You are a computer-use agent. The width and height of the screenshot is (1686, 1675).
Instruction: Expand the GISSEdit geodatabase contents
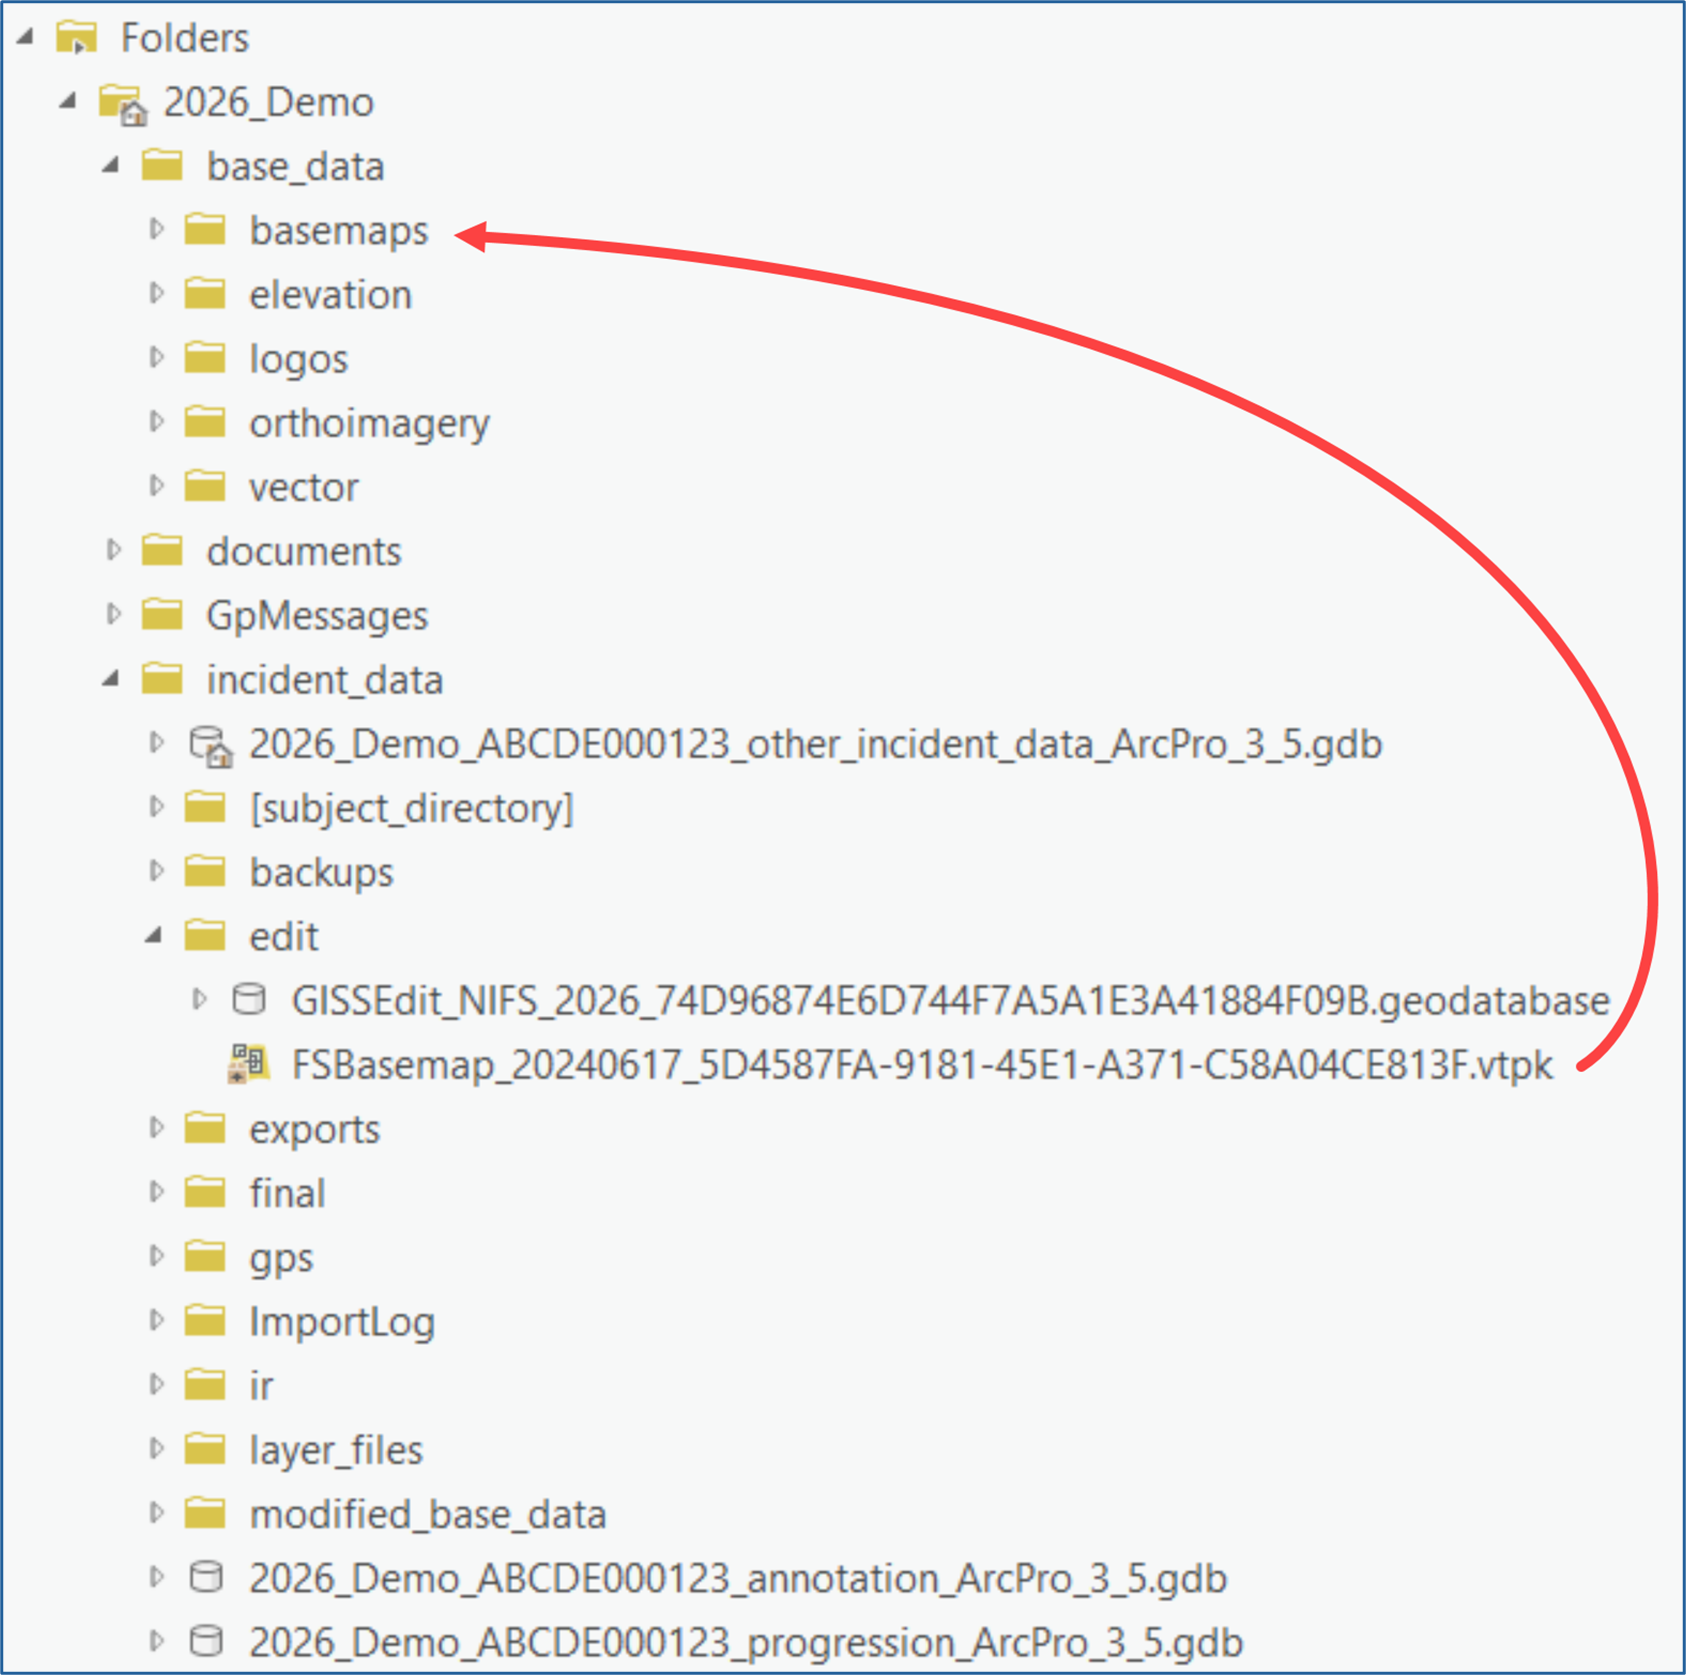pos(199,999)
